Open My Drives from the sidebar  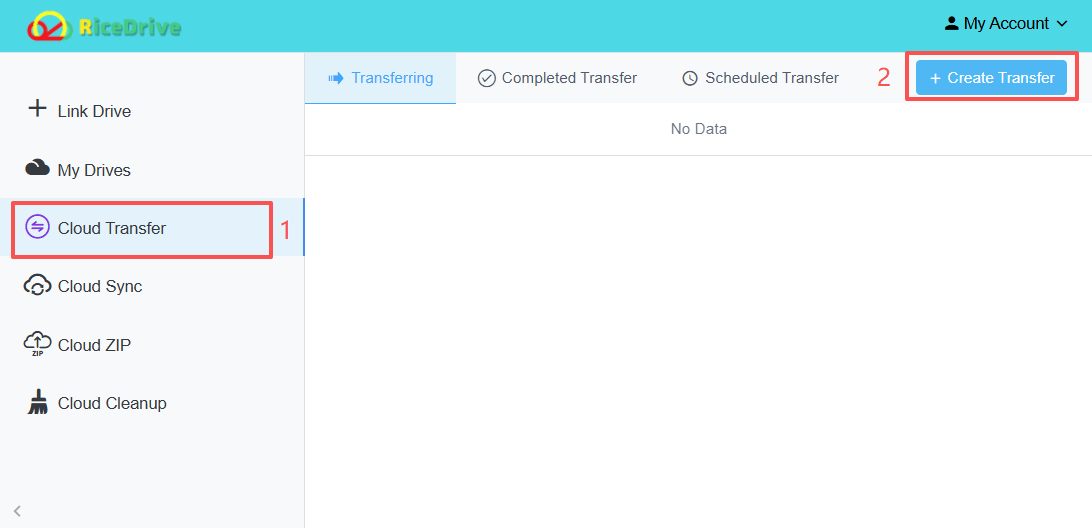(152, 169)
